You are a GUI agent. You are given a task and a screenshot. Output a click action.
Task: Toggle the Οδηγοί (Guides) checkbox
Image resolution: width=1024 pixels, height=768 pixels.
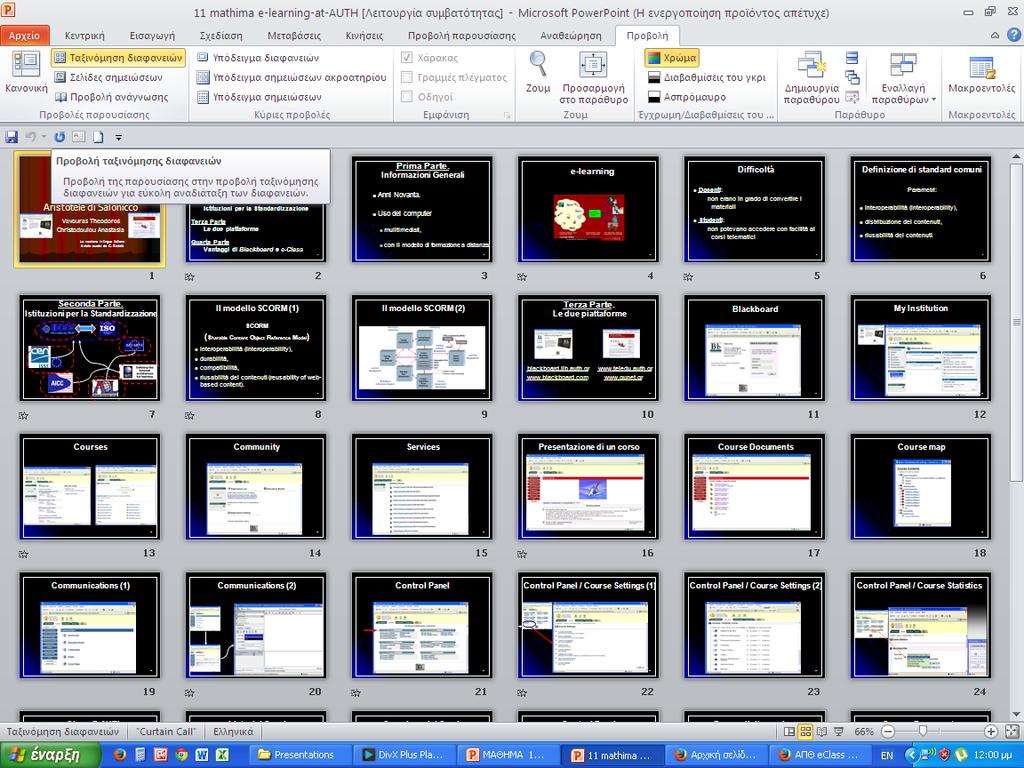coord(406,97)
